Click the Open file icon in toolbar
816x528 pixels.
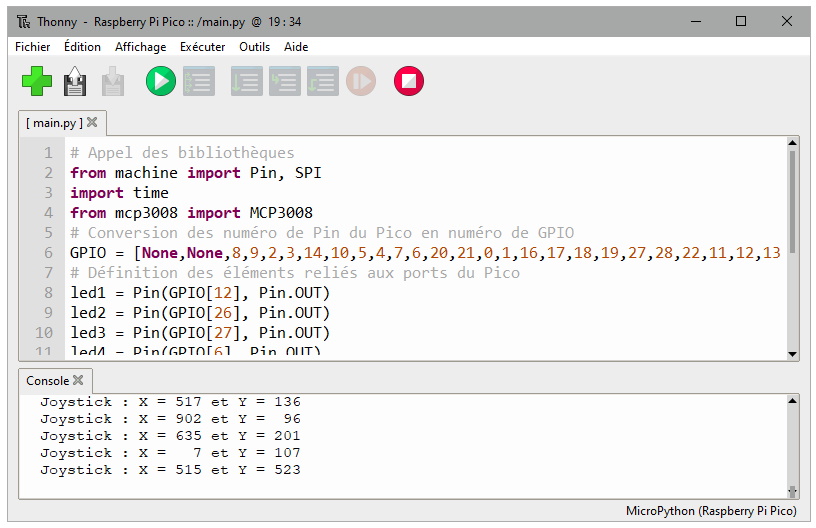(x=75, y=81)
